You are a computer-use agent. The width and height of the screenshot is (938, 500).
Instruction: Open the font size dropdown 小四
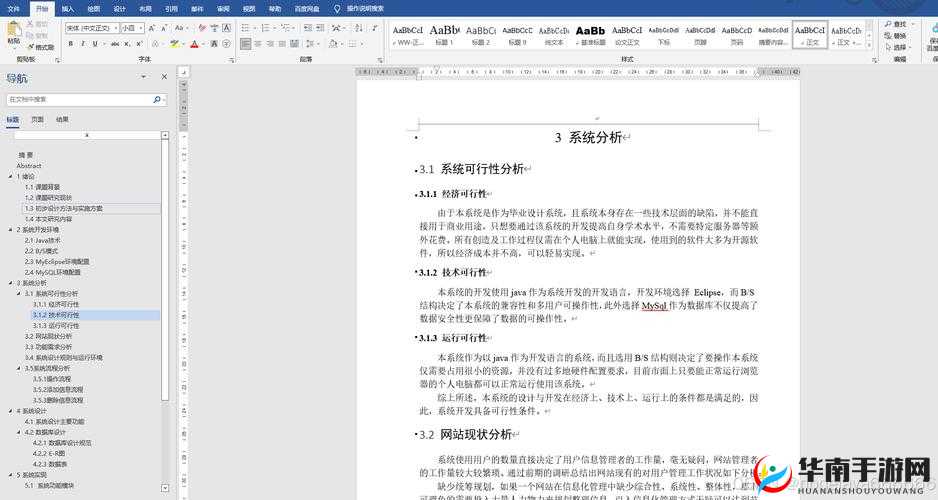[141, 28]
